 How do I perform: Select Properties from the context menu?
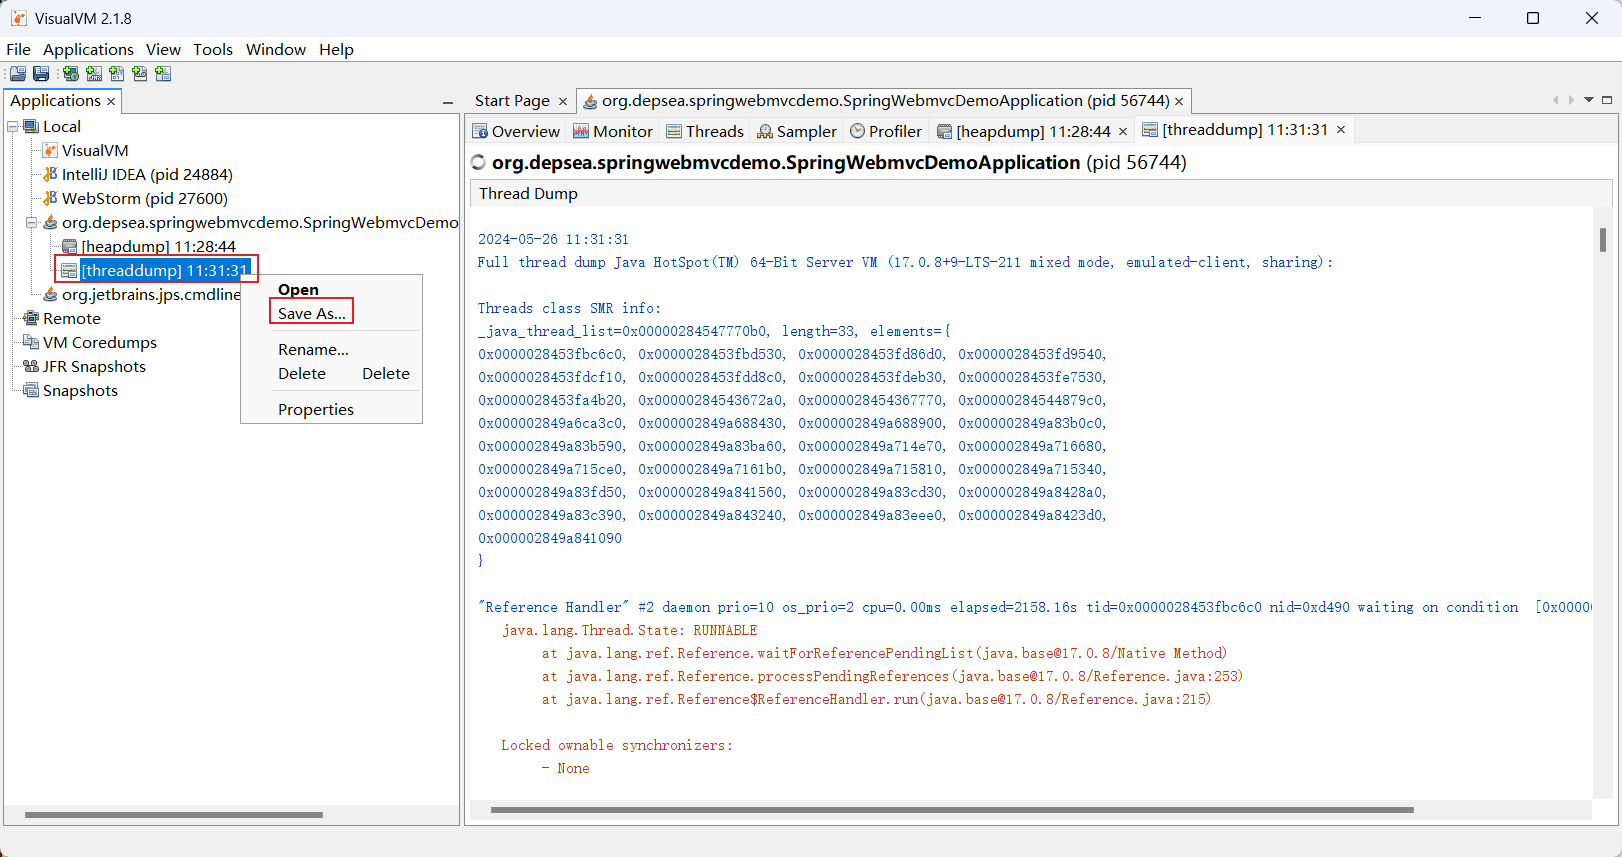[315, 409]
